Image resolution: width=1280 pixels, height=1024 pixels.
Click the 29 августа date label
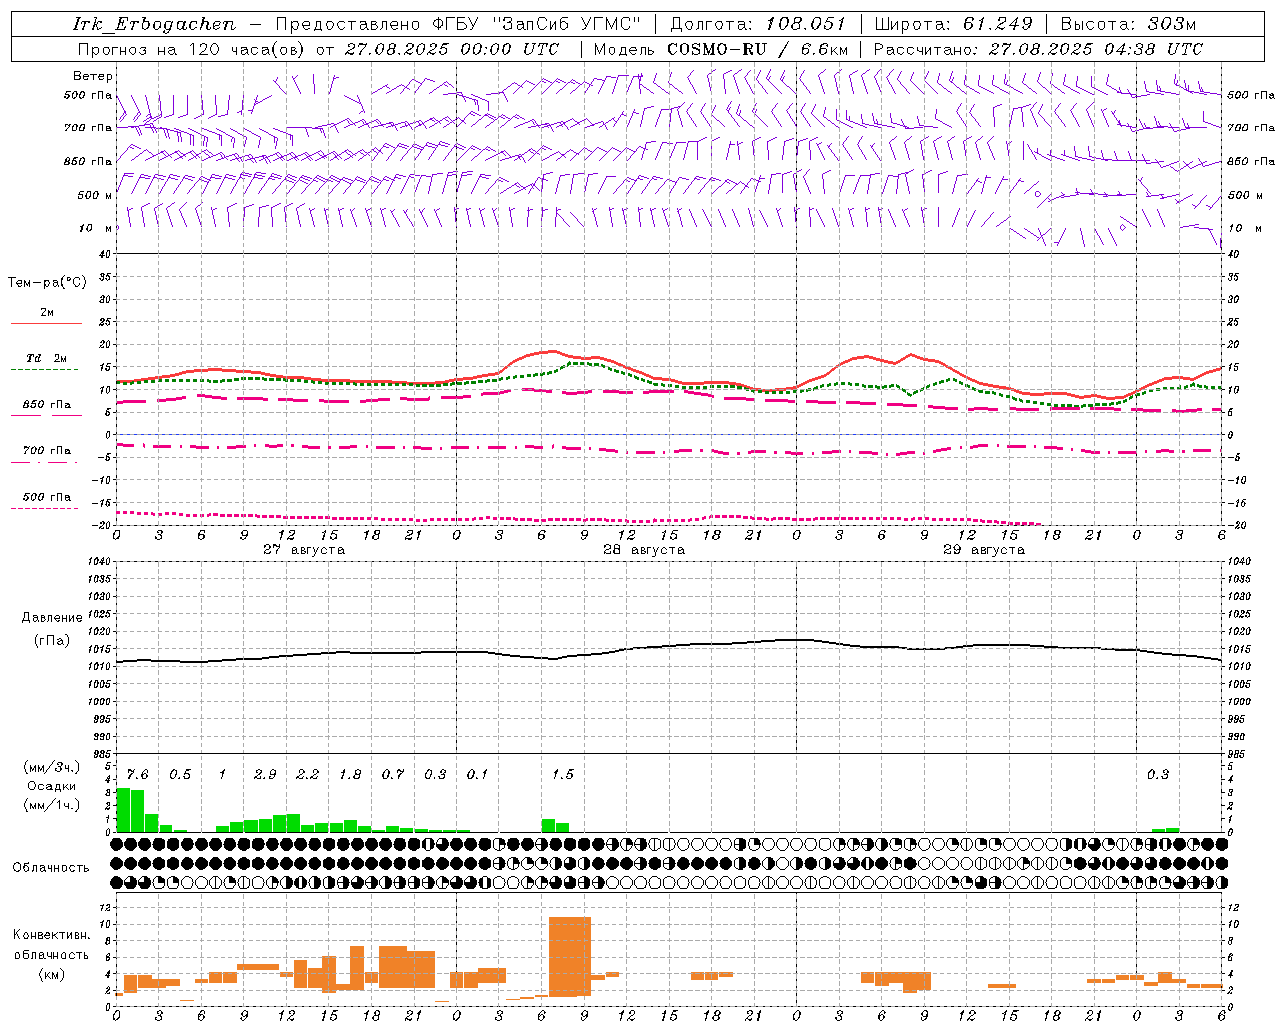[984, 550]
